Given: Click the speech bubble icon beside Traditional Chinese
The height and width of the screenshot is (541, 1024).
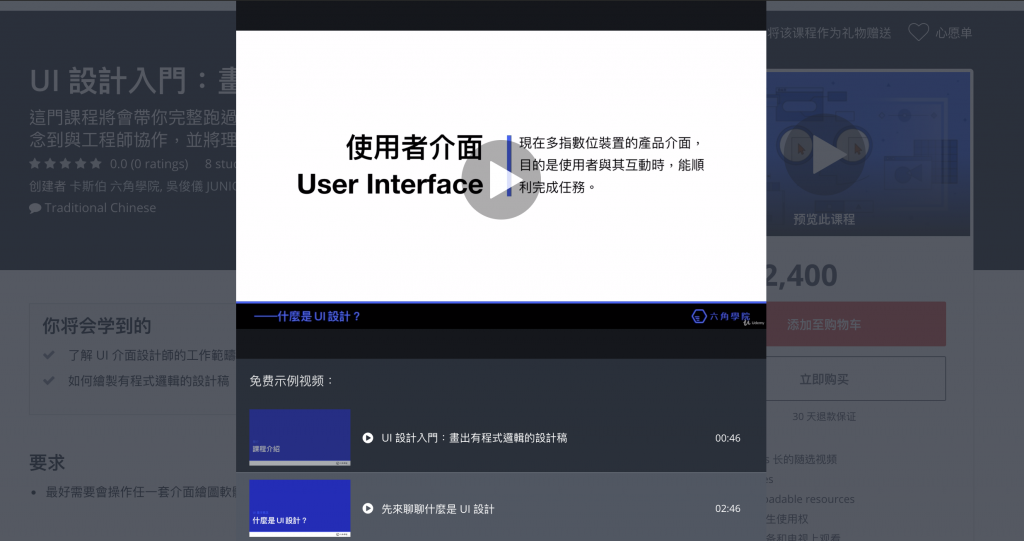Looking at the screenshot, I should (x=35, y=208).
